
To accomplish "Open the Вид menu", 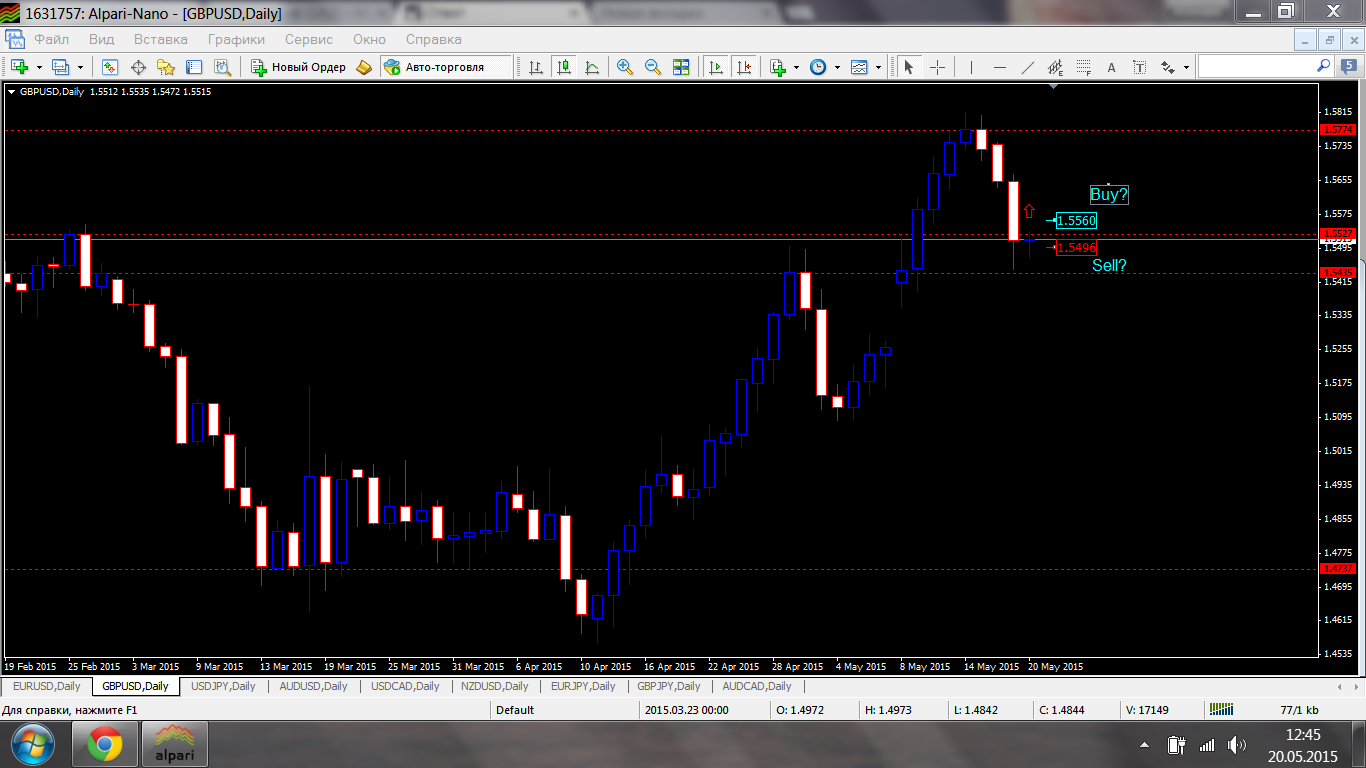I will [x=101, y=39].
